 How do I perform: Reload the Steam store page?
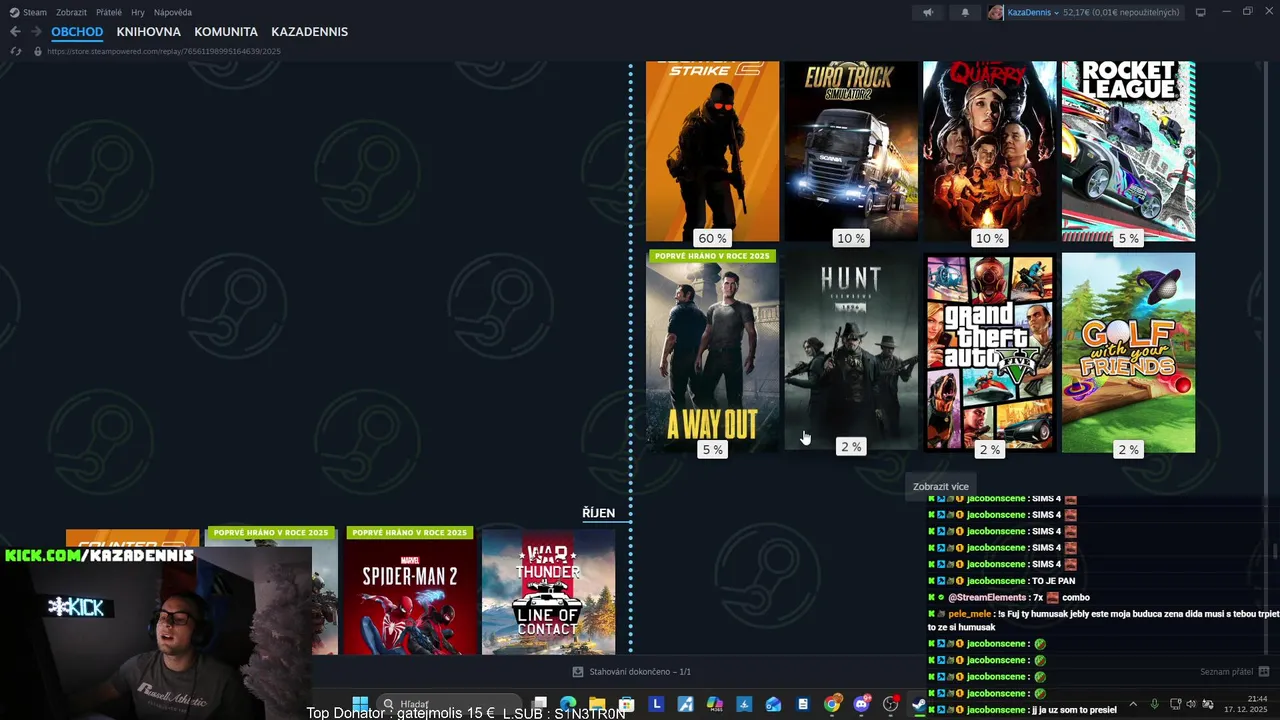pos(16,51)
